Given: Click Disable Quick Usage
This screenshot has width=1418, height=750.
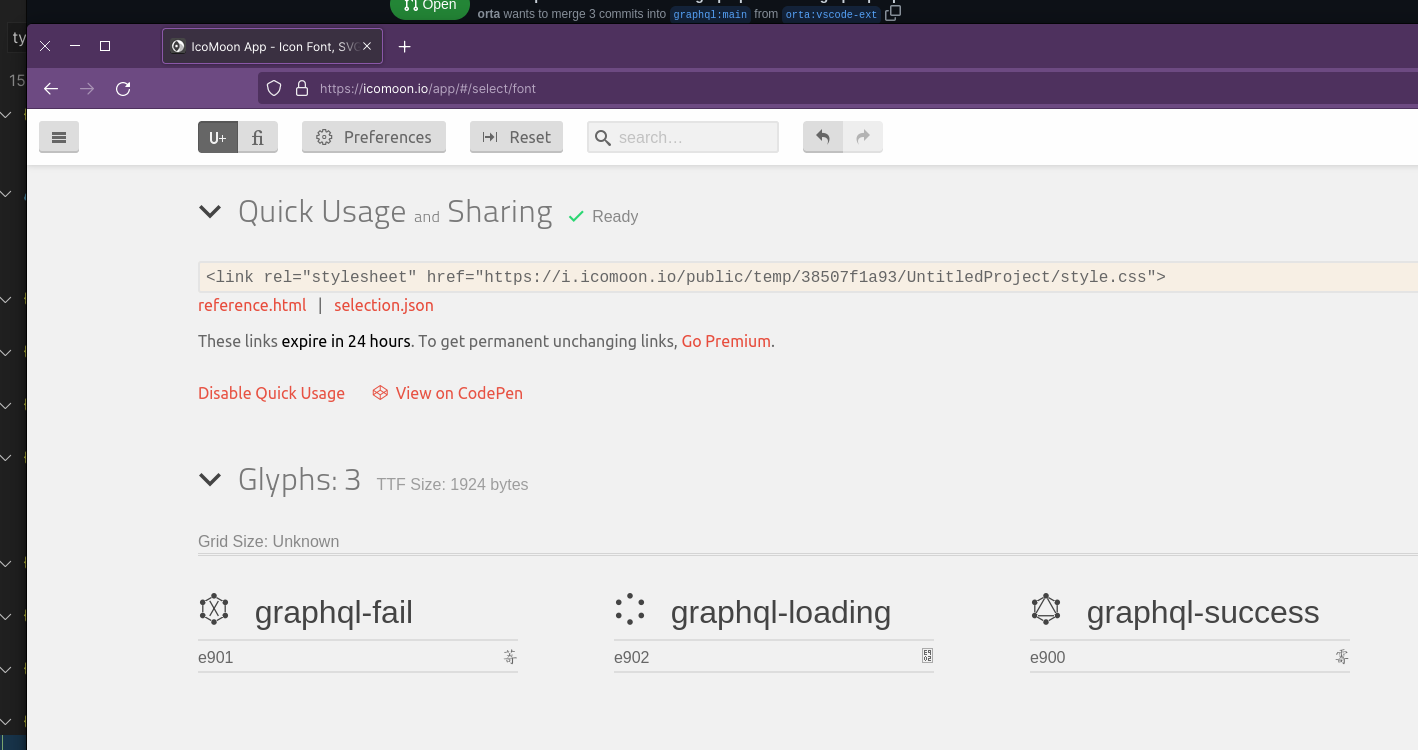Looking at the screenshot, I should coord(271,393).
